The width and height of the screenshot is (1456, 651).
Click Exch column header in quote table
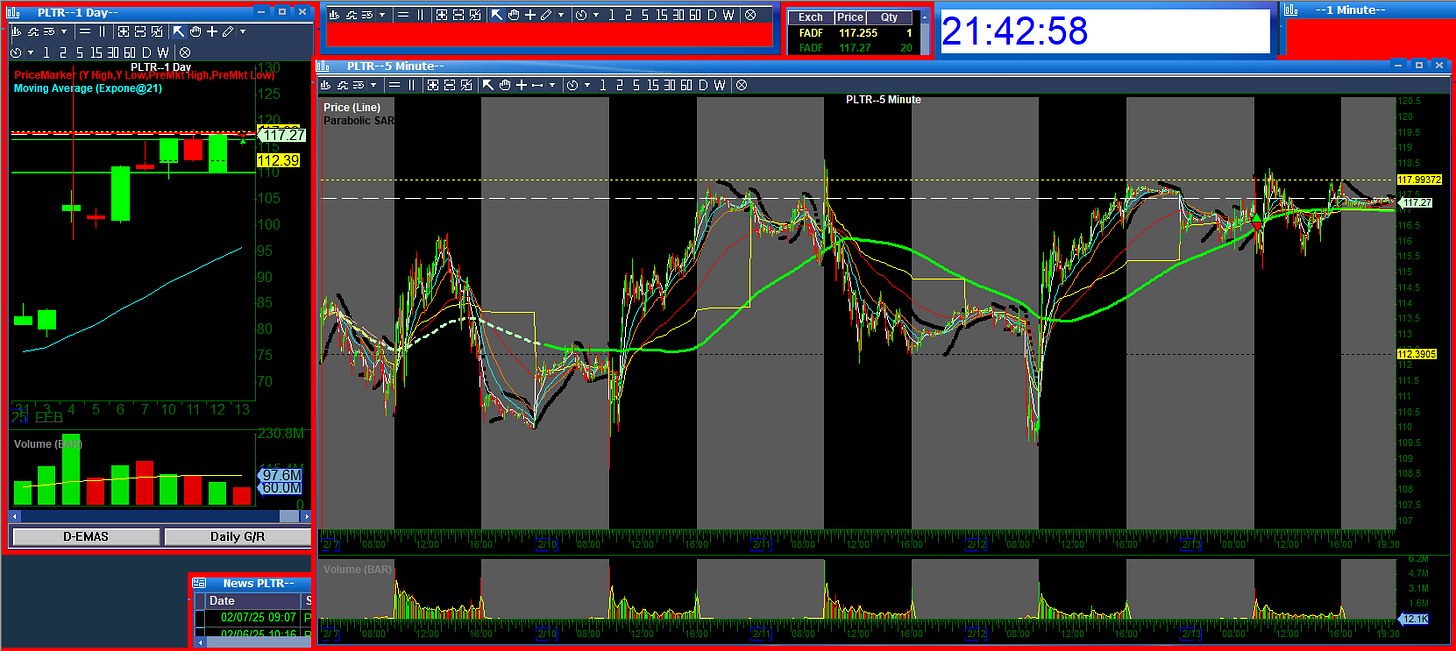pyautogui.click(x=811, y=18)
